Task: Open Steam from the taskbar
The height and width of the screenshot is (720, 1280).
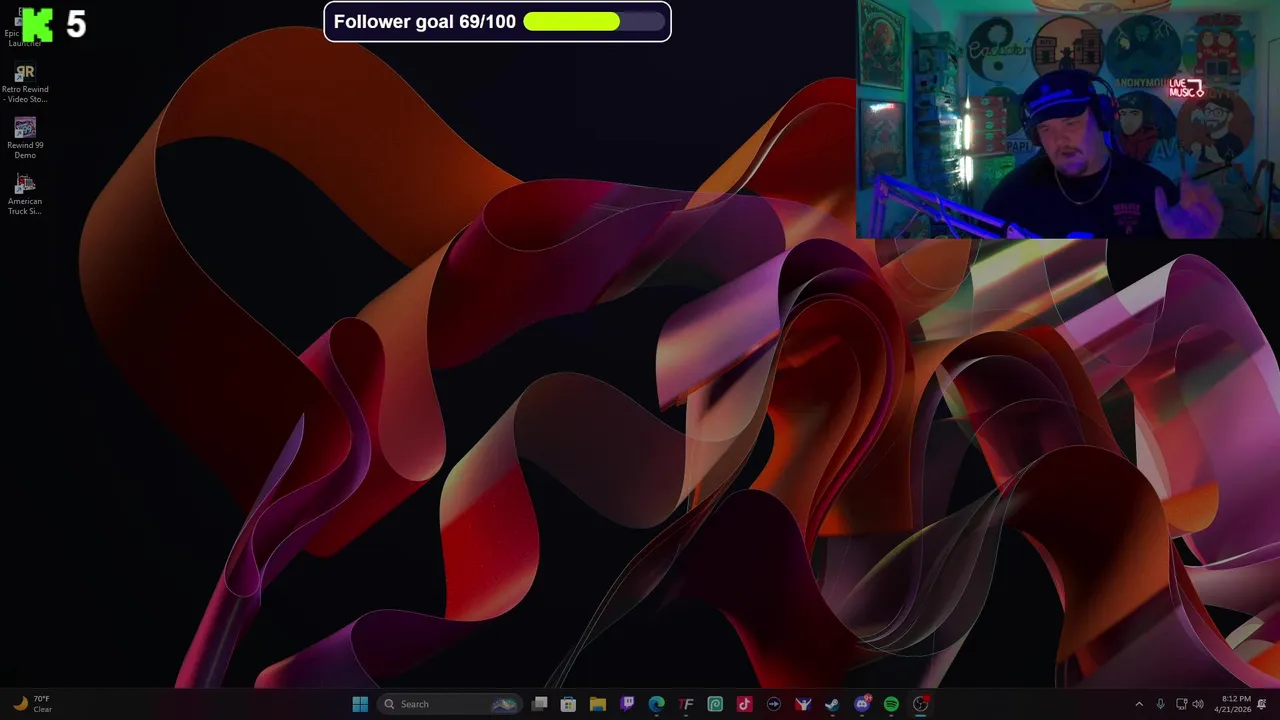Action: click(x=832, y=704)
